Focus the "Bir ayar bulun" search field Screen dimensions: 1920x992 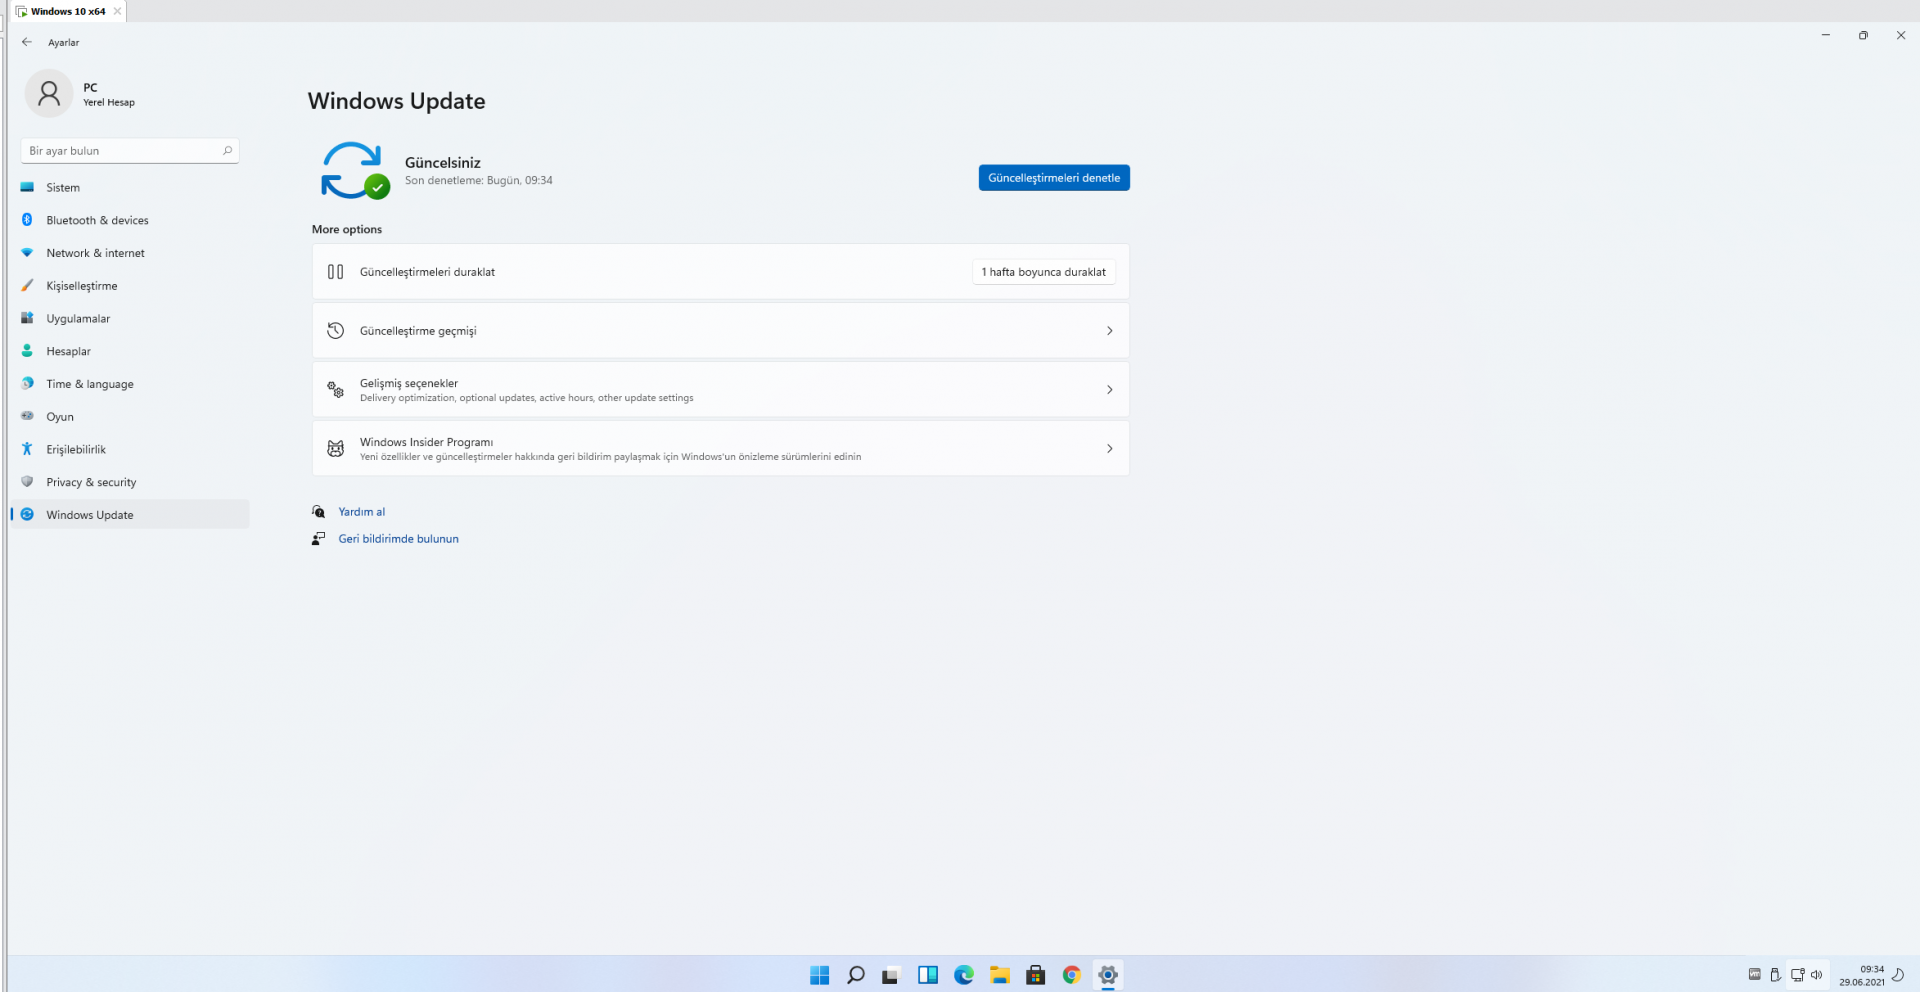pyautogui.click(x=130, y=151)
